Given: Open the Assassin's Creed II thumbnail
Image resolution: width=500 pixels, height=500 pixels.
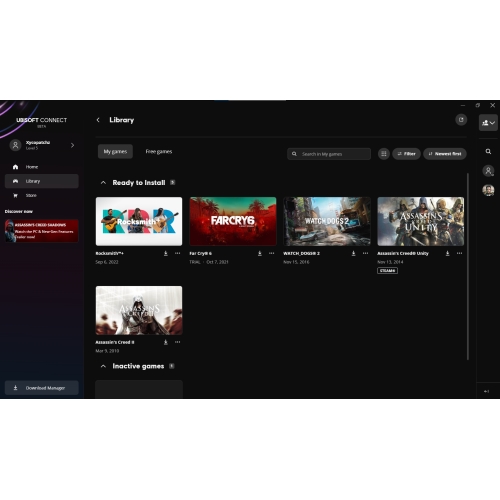Looking at the screenshot, I should [x=139, y=310].
